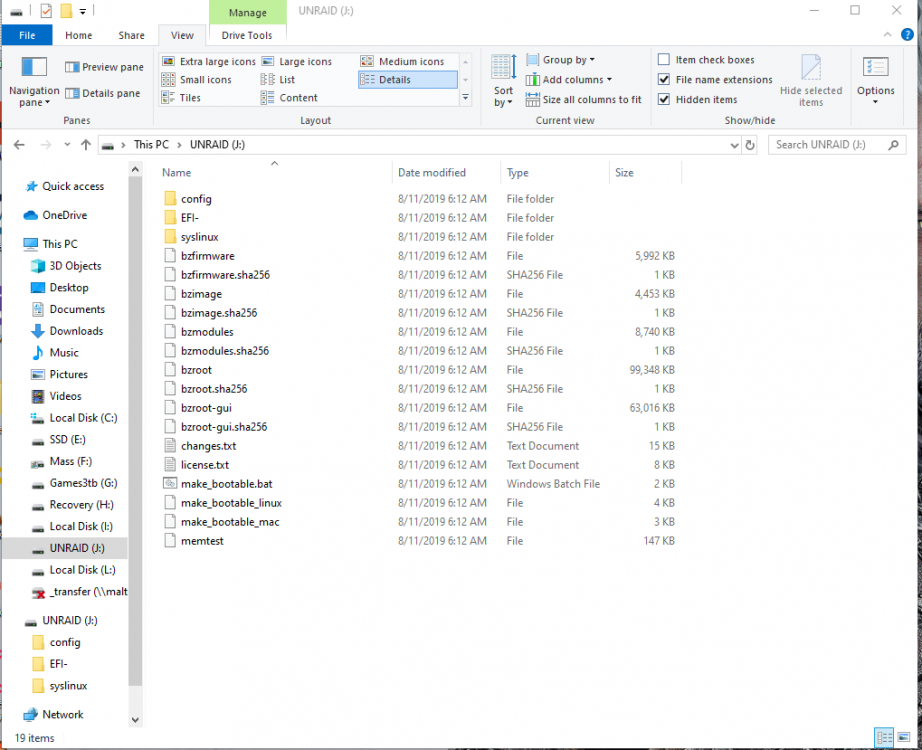Refresh the UNRAID (J:) folder view
This screenshot has width=922, height=750.
point(750,145)
